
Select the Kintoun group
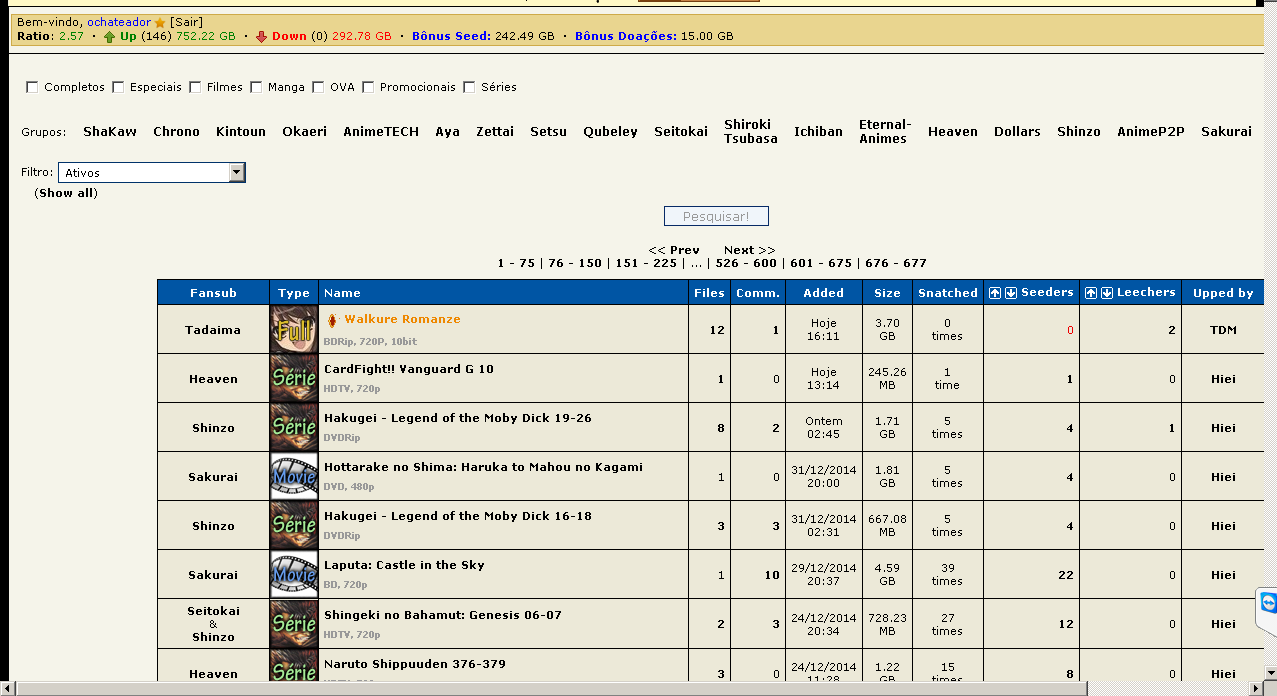(x=241, y=132)
